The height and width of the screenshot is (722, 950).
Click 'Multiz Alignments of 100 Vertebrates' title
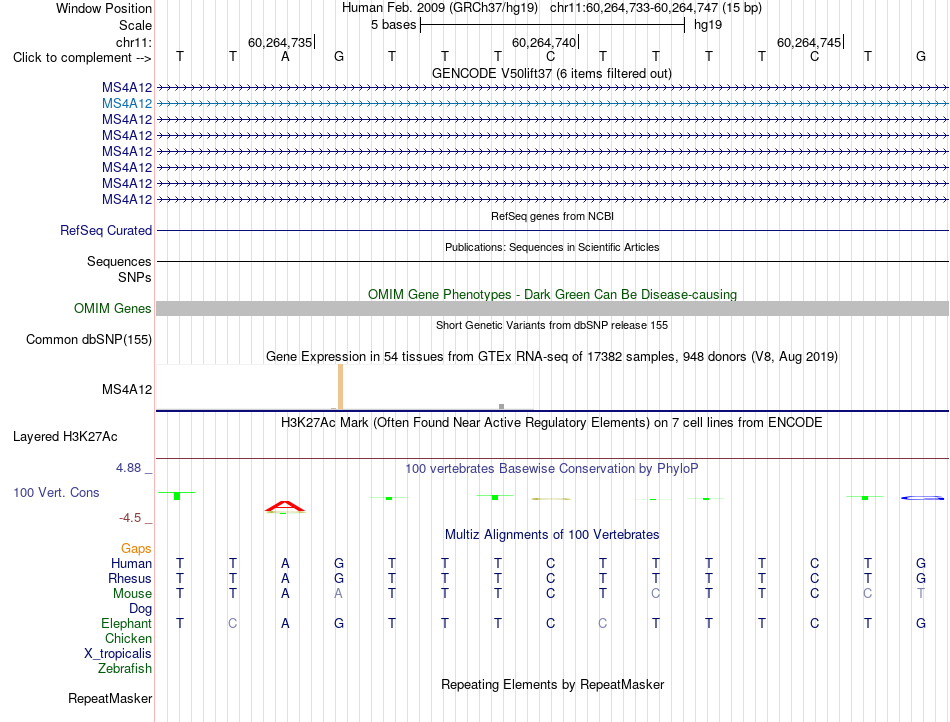point(552,534)
